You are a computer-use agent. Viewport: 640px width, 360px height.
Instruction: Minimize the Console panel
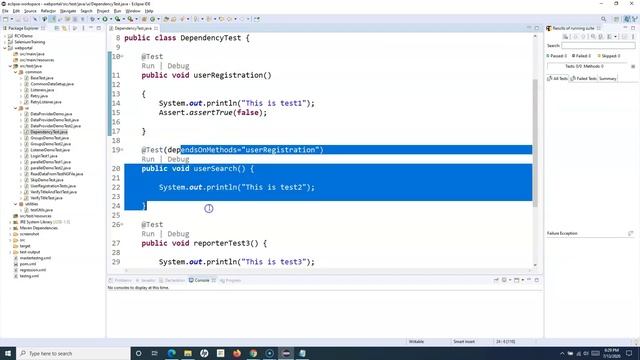point(529,280)
